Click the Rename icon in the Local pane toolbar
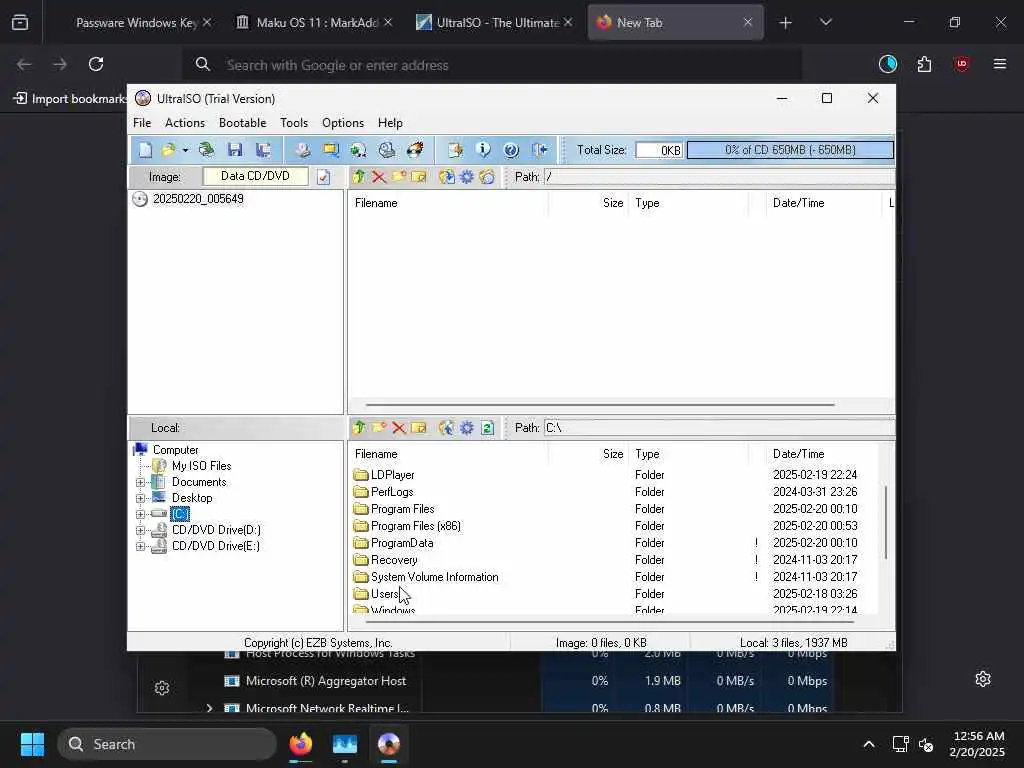The height and width of the screenshot is (768, 1024). (x=419, y=428)
